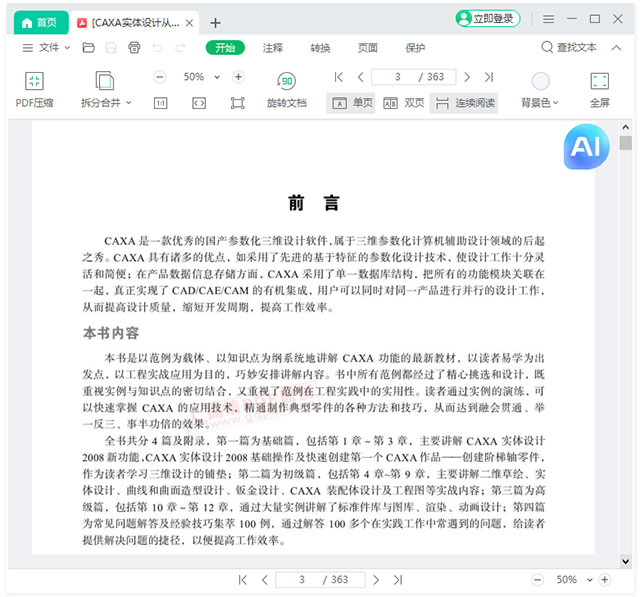Toggle 连续阅读 continuous reading

point(464,103)
